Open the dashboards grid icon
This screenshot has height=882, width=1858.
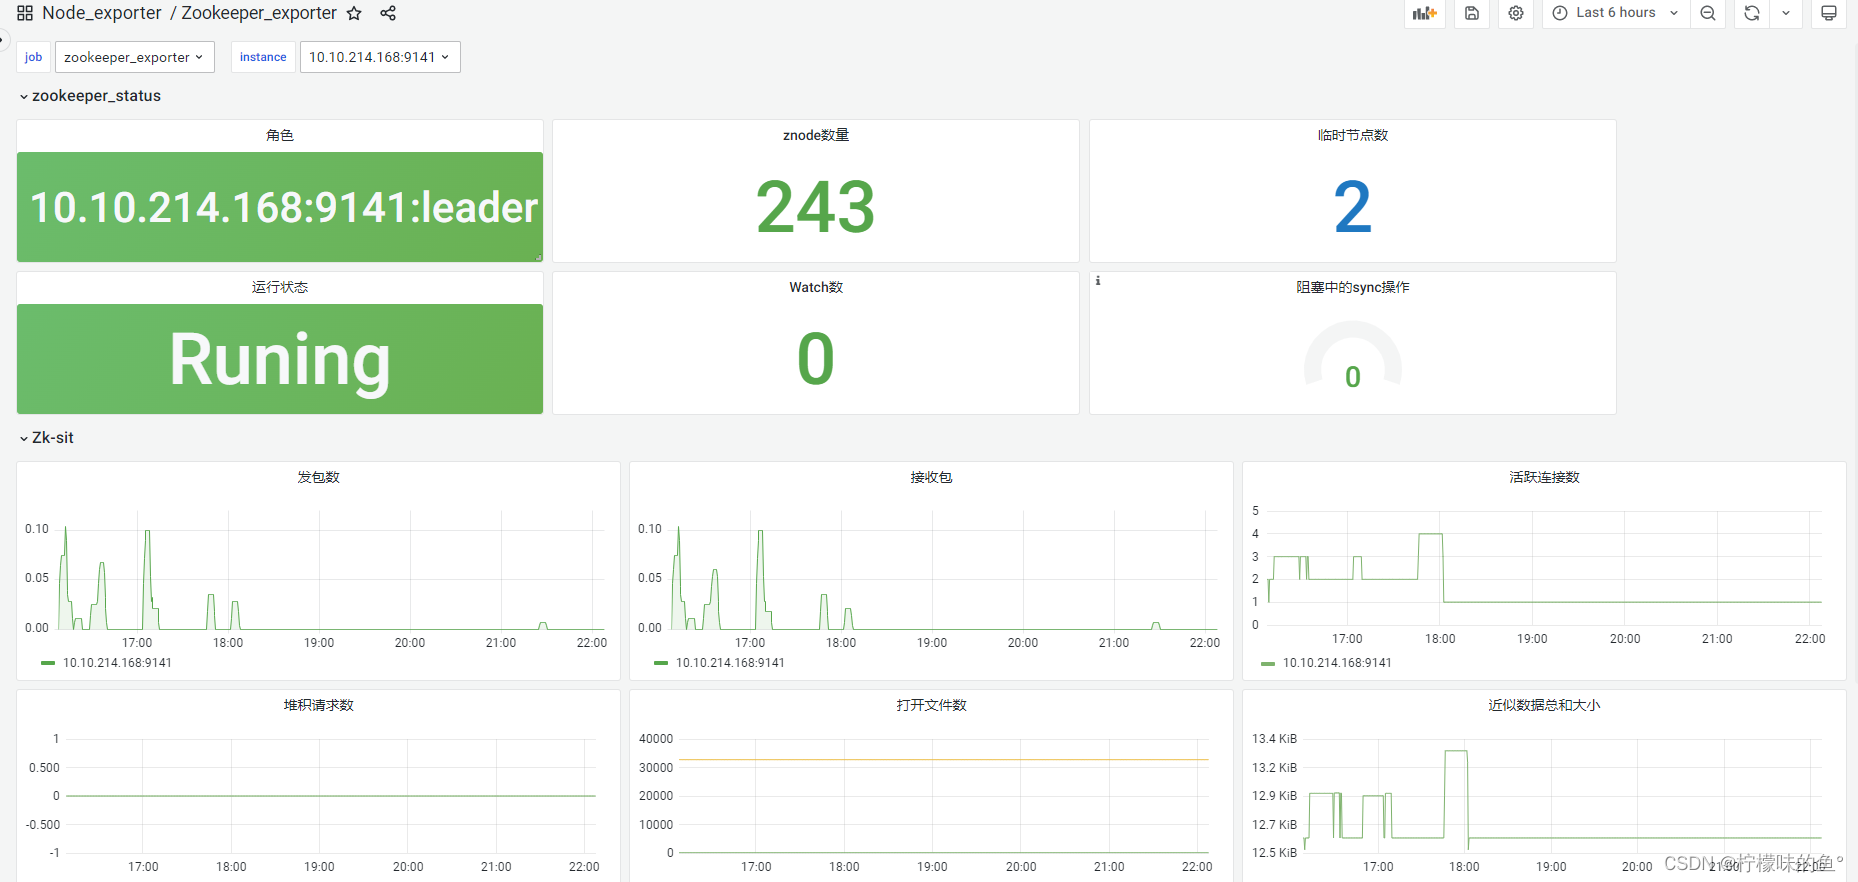coord(25,13)
